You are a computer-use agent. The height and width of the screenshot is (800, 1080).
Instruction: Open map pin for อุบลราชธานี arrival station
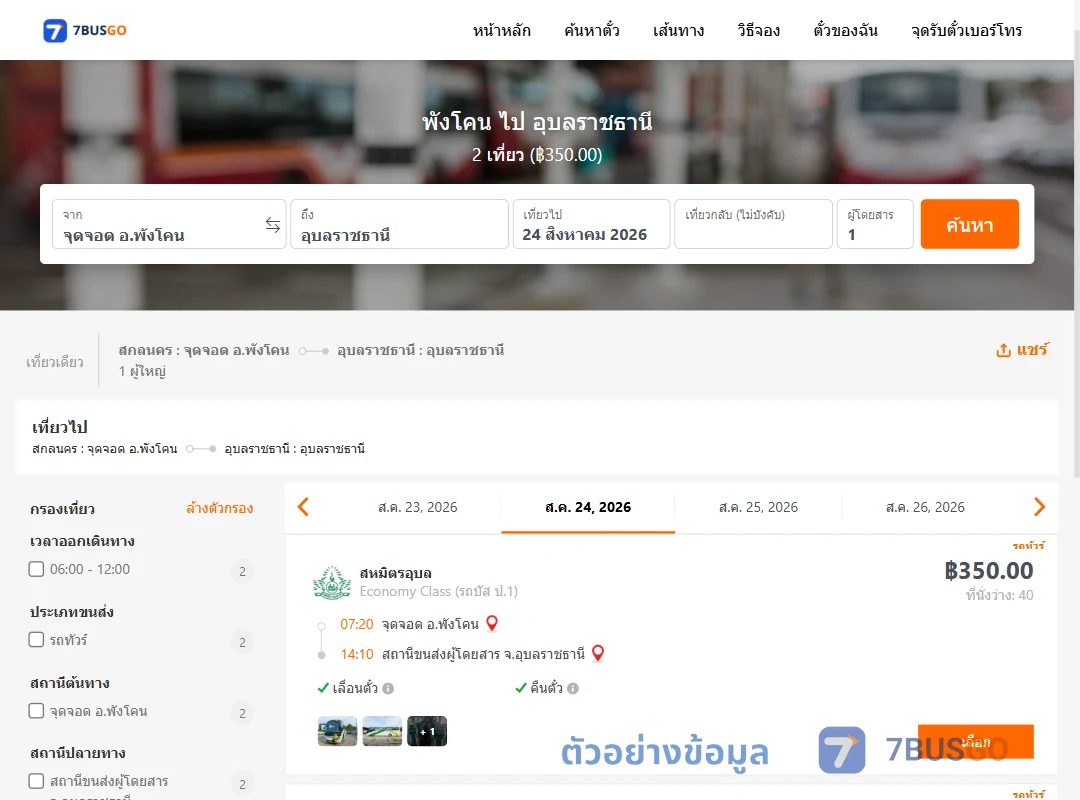point(598,653)
